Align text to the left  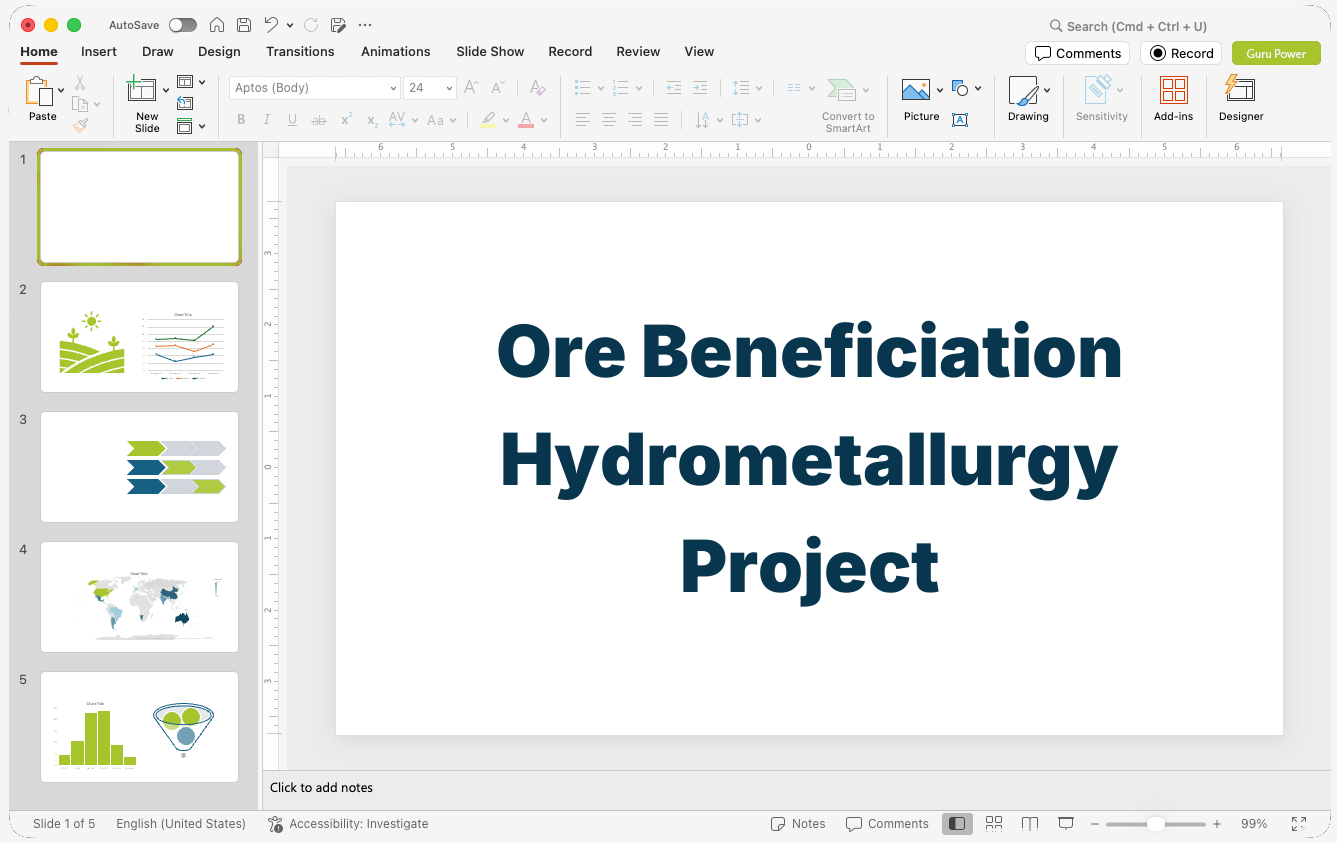coord(583,120)
